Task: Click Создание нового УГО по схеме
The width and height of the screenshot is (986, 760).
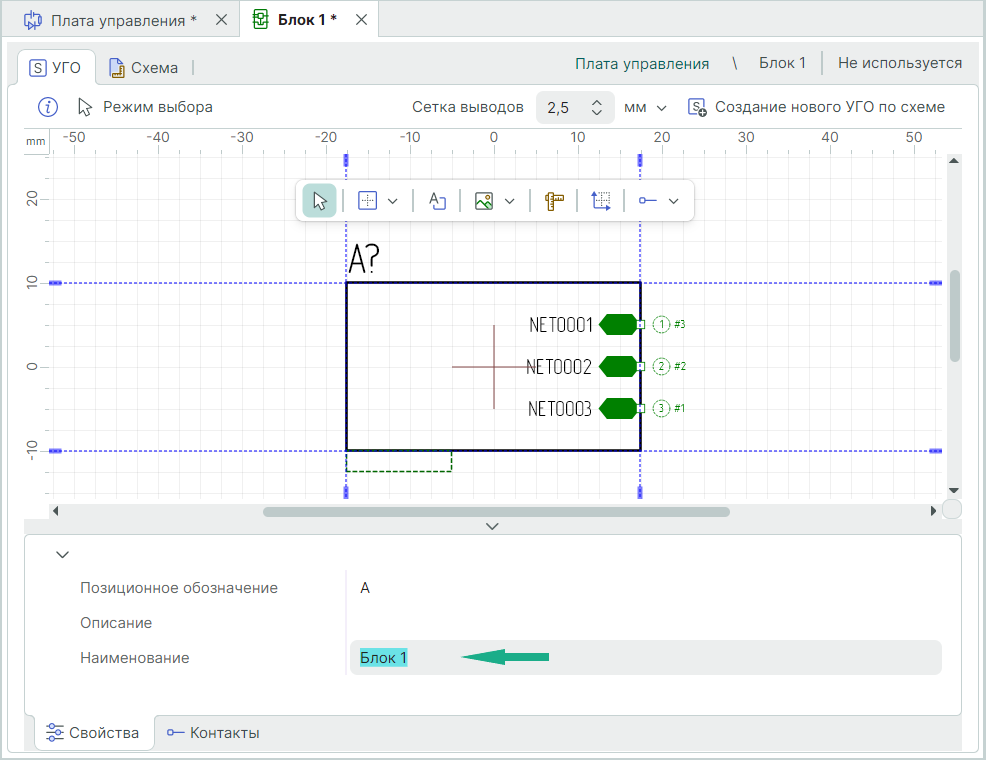Action: 816,107
